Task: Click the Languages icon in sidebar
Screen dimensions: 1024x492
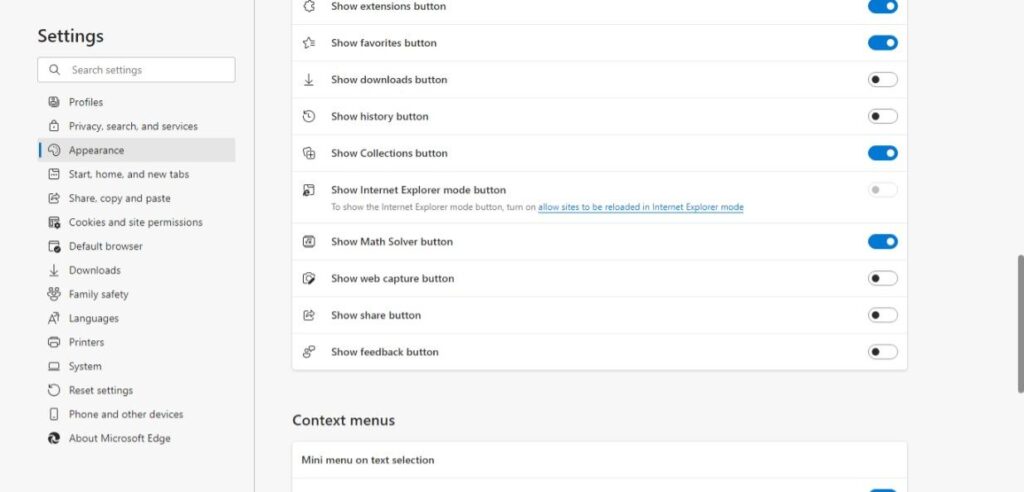Action: pyautogui.click(x=54, y=318)
